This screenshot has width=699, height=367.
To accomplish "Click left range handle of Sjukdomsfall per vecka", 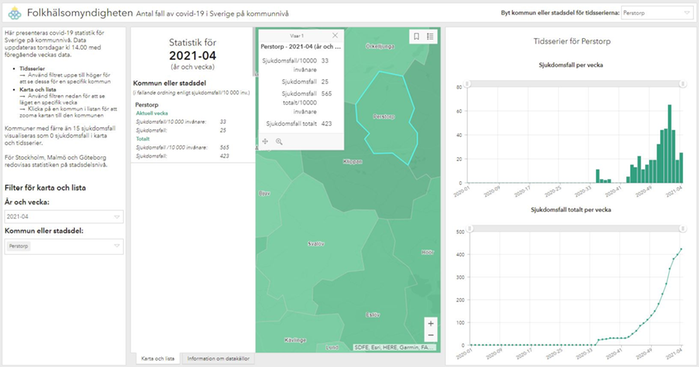I will (467, 84).
